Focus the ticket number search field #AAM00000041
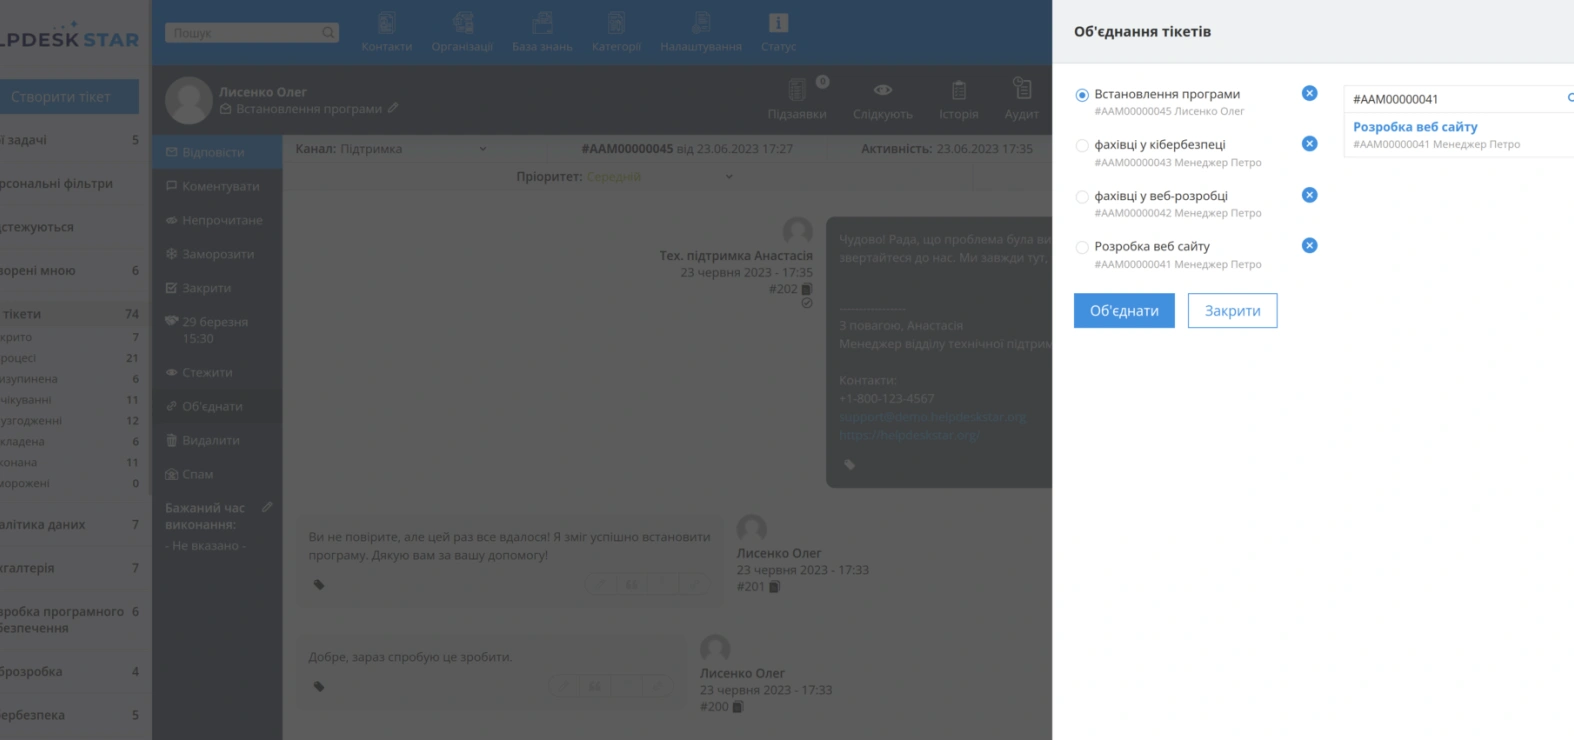The image size is (1574, 740). (x=1455, y=99)
